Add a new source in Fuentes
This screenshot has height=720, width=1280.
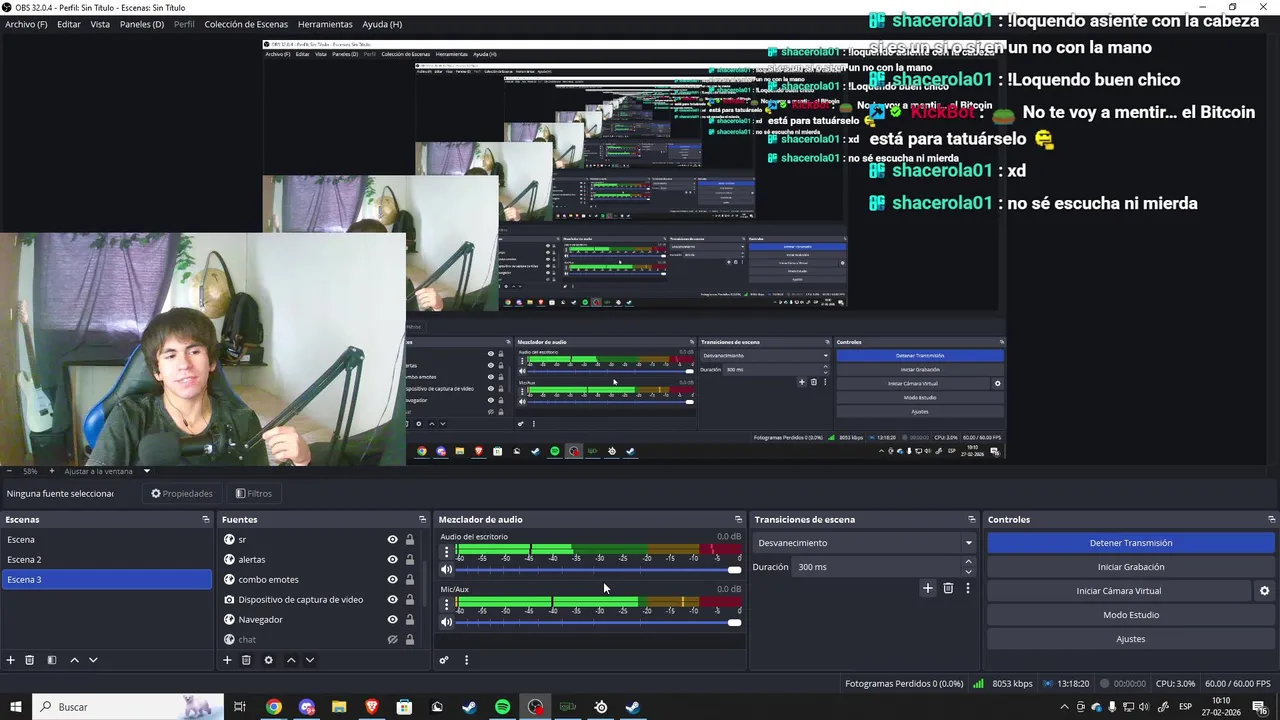[227, 660]
